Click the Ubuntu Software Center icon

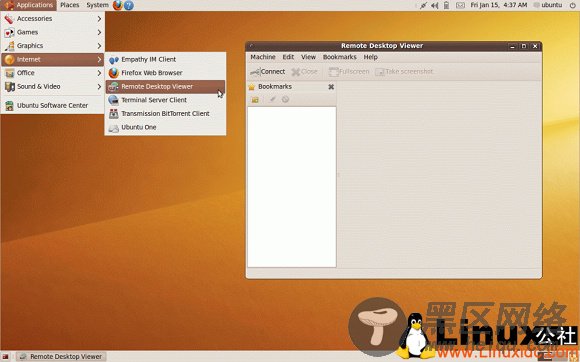coord(9,106)
